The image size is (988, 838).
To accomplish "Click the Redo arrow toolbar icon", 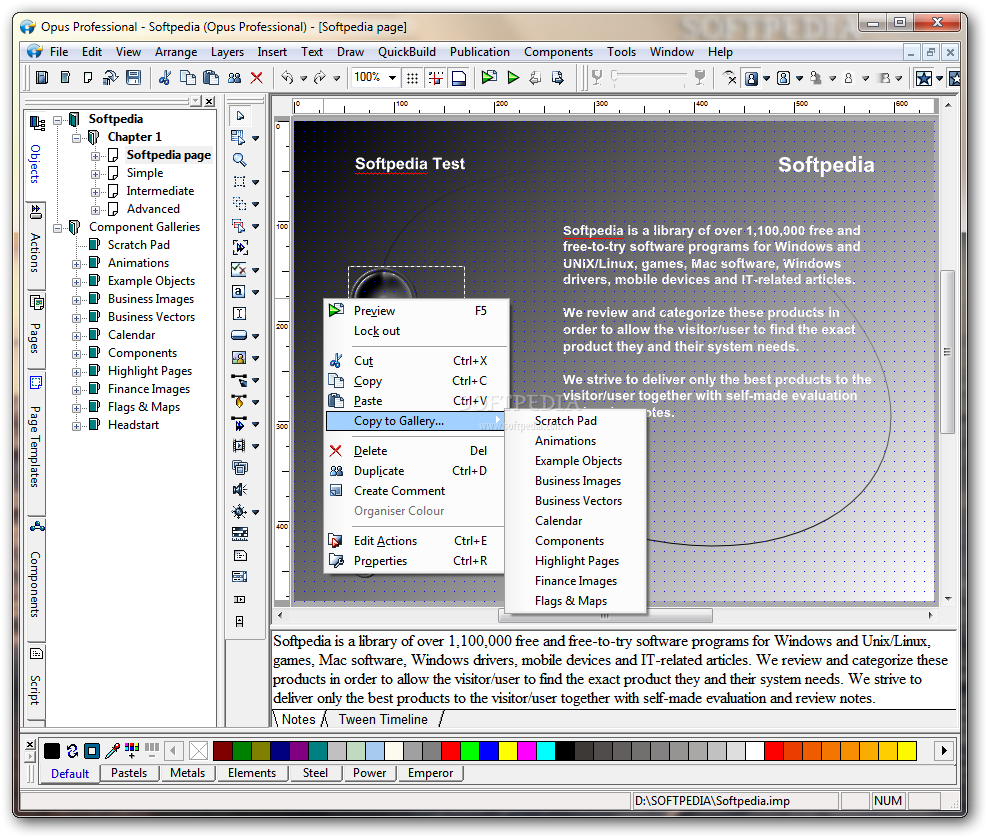I will pyautogui.click(x=320, y=77).
